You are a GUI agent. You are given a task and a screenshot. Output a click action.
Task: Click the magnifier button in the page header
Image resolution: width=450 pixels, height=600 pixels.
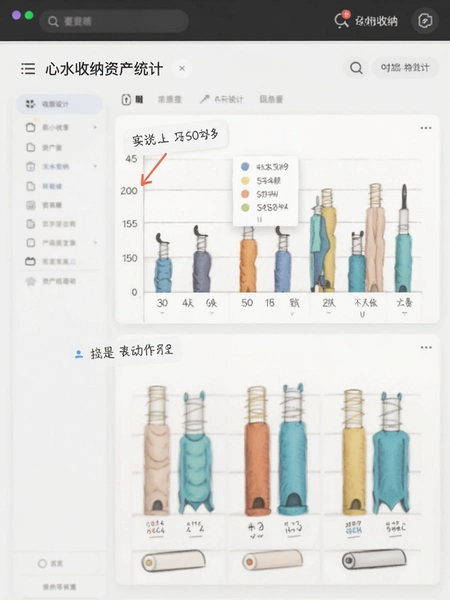coord(356,68)
